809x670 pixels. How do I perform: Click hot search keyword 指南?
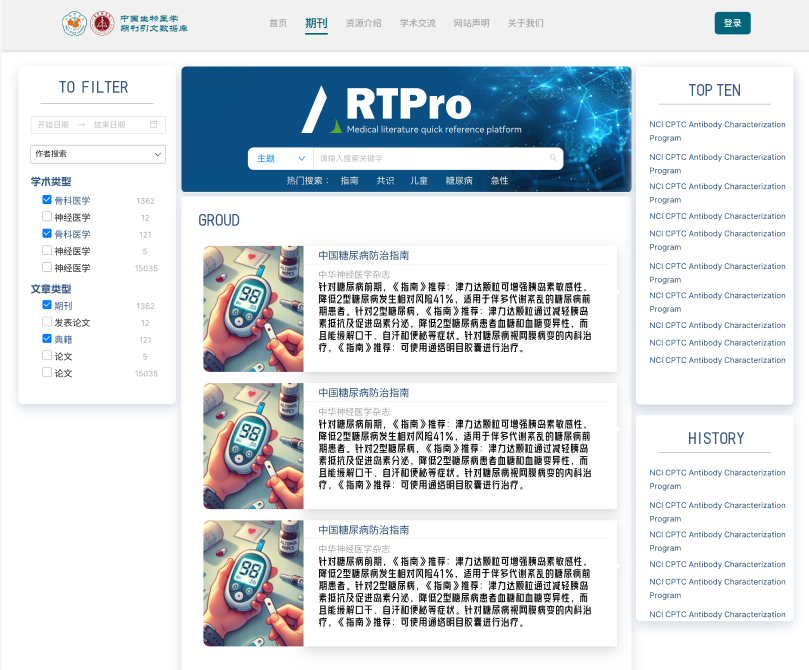(x=349, y=181)
